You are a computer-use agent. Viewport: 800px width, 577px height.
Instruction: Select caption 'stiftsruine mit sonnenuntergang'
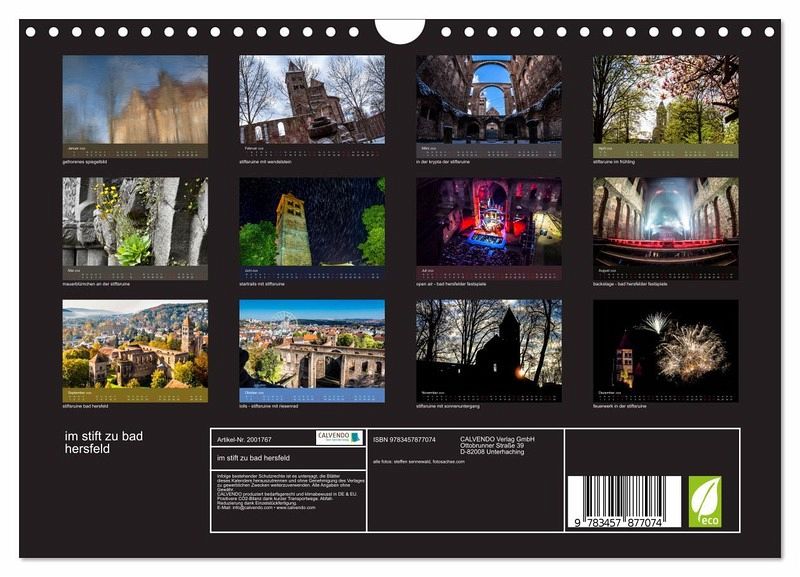[448, 406]
